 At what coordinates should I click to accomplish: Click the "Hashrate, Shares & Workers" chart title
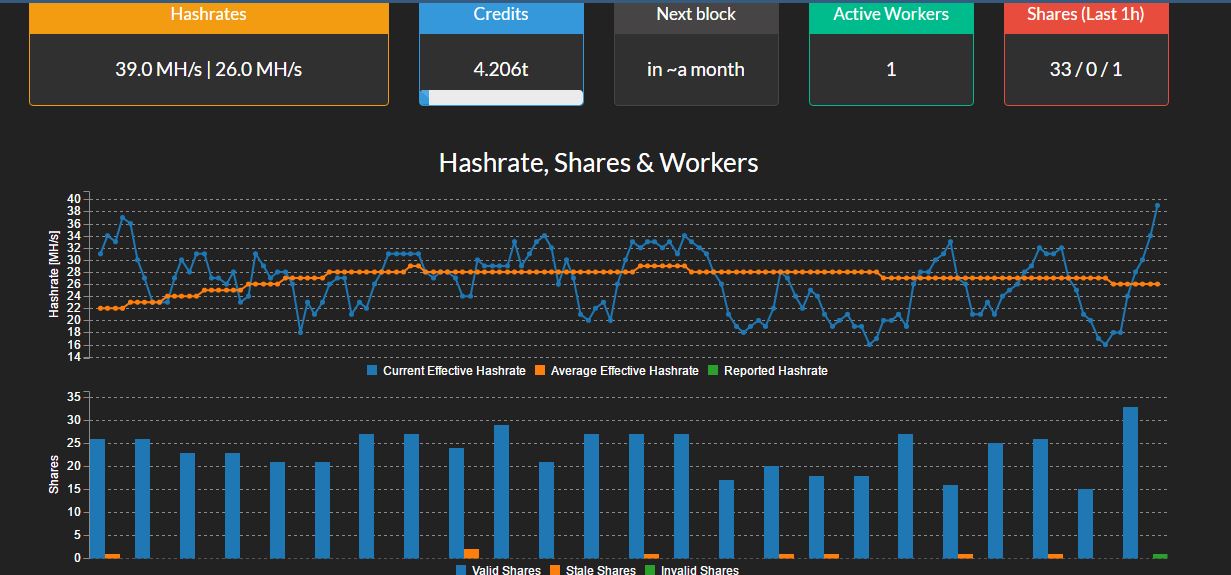(598, 162)
